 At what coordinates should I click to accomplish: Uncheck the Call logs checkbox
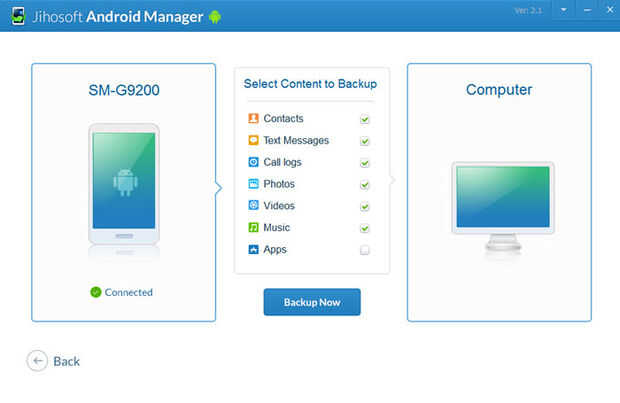point(365,163)
